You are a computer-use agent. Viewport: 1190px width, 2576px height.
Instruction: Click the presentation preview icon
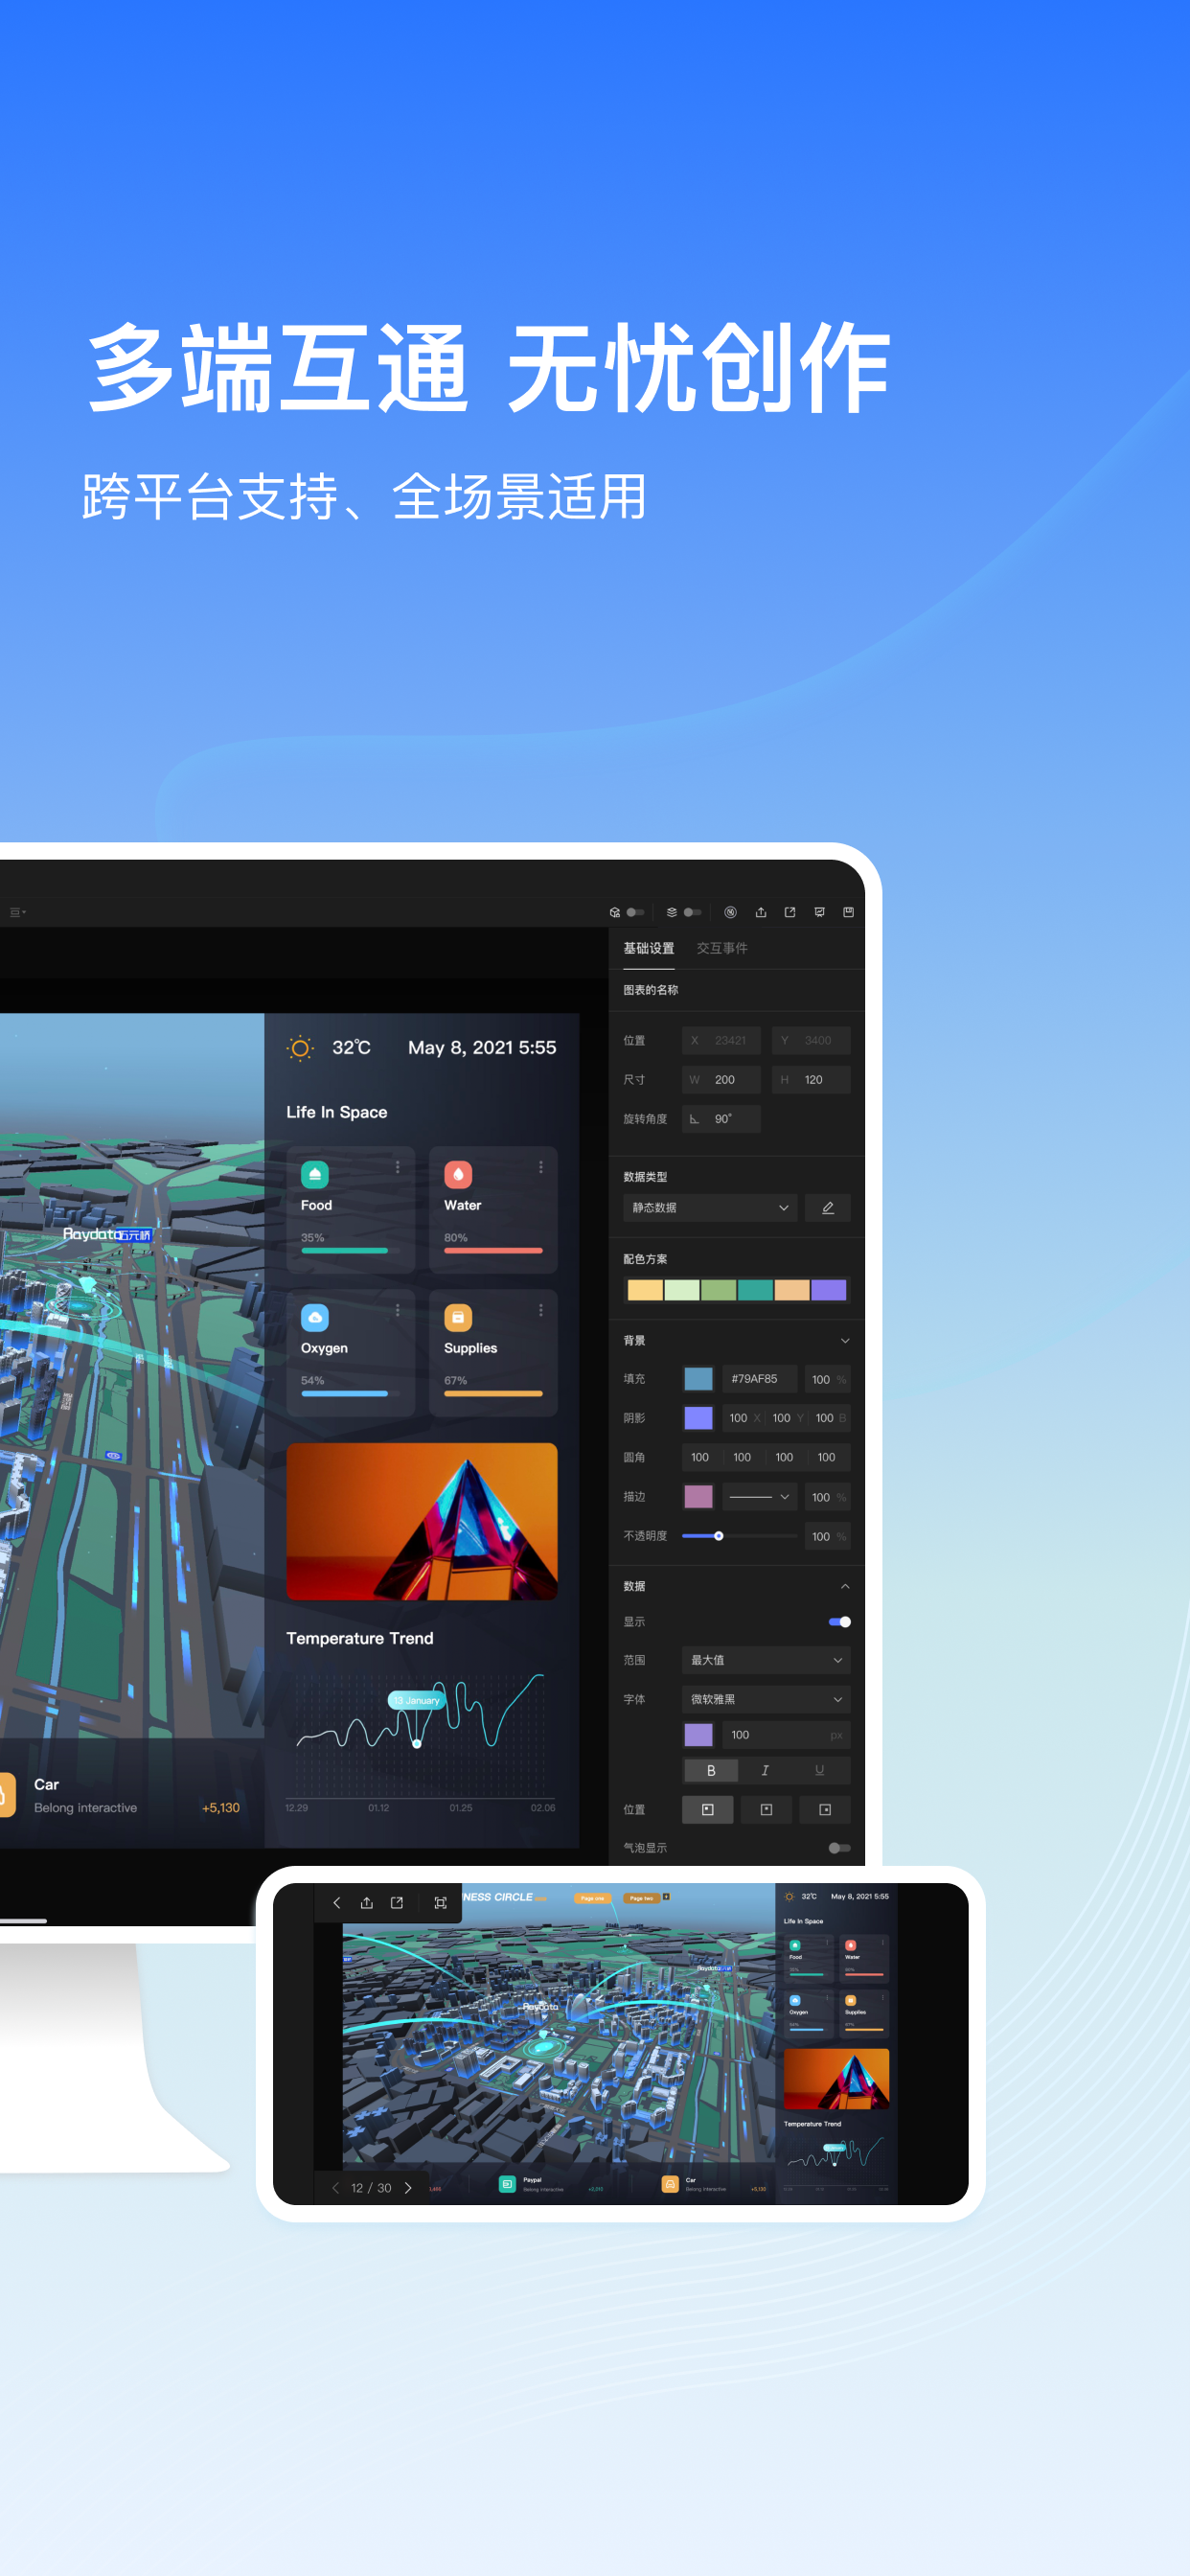(819, 912)
